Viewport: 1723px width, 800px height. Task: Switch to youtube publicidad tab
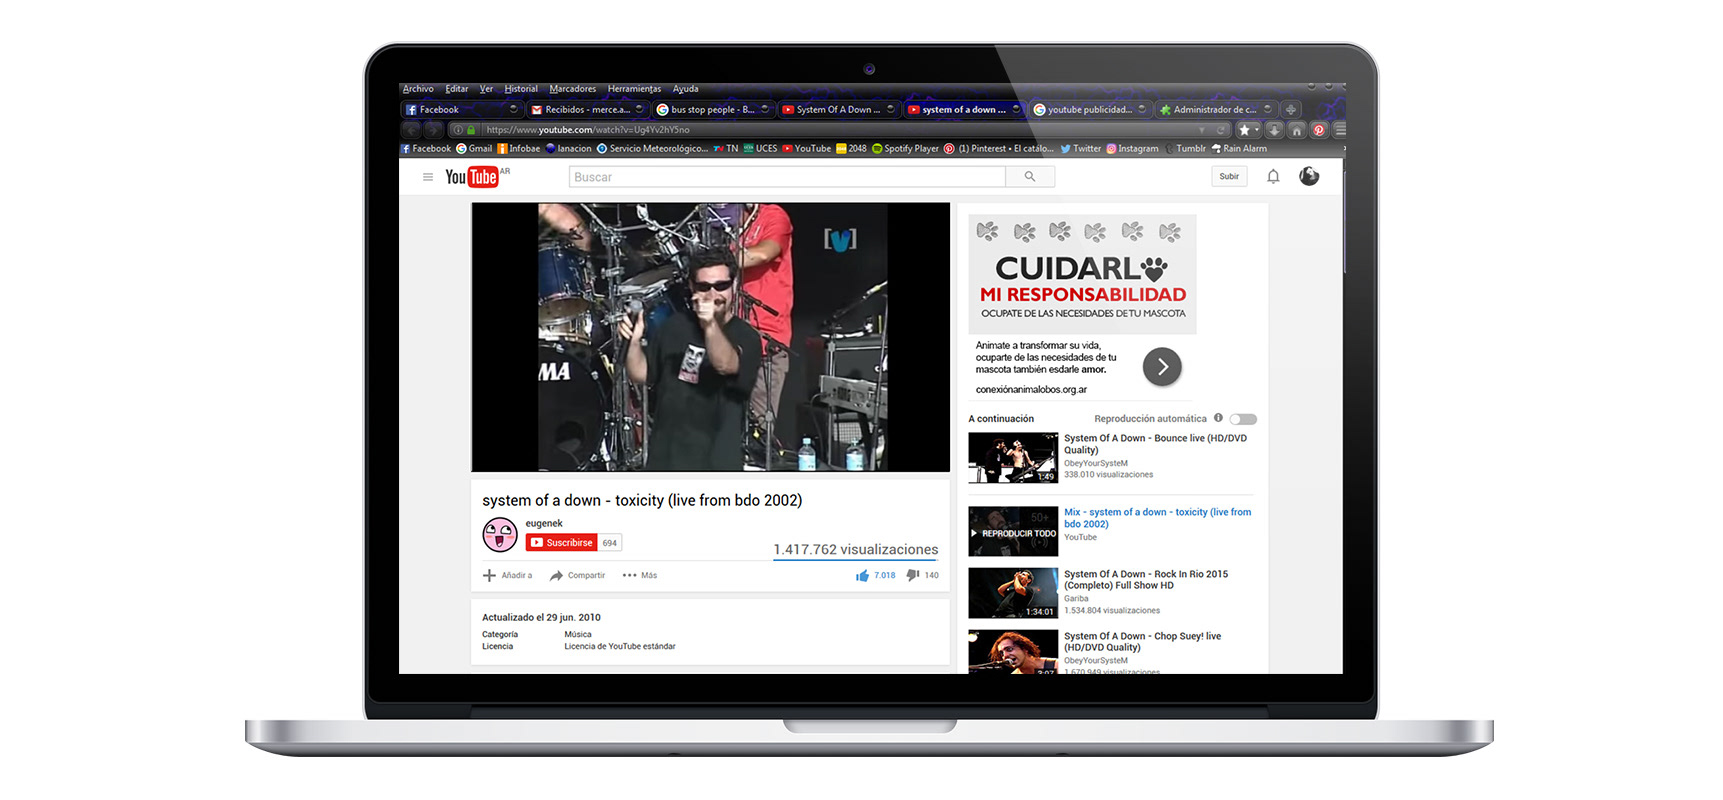1089,110
